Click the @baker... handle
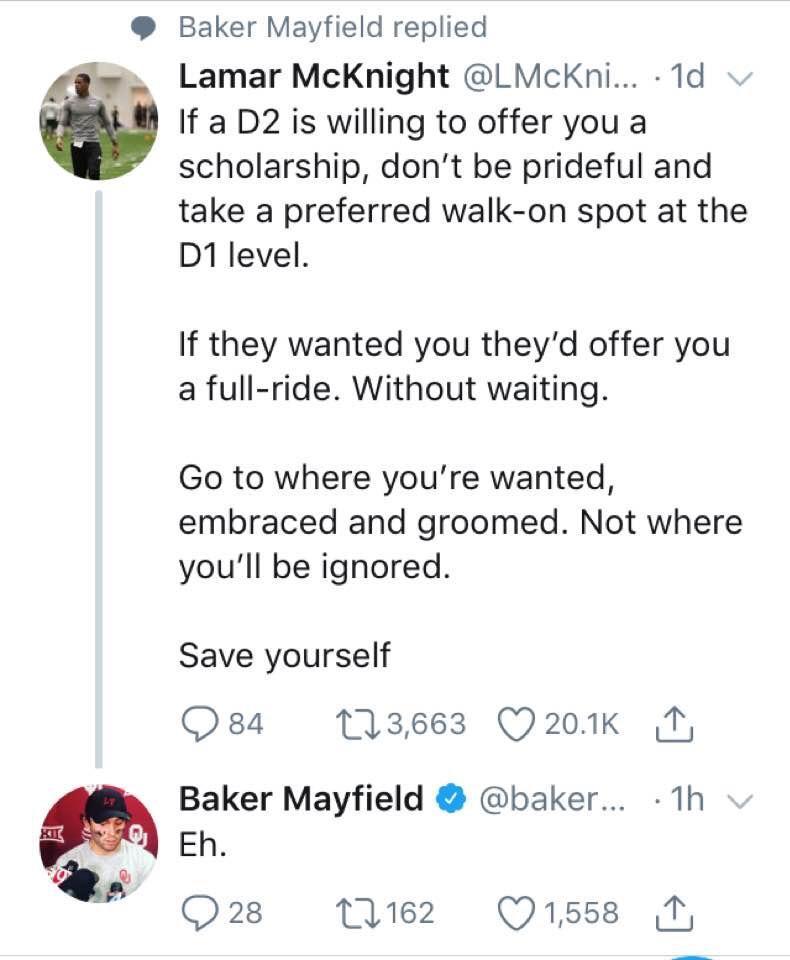This screenshot has height=960, width=790. 555,799
